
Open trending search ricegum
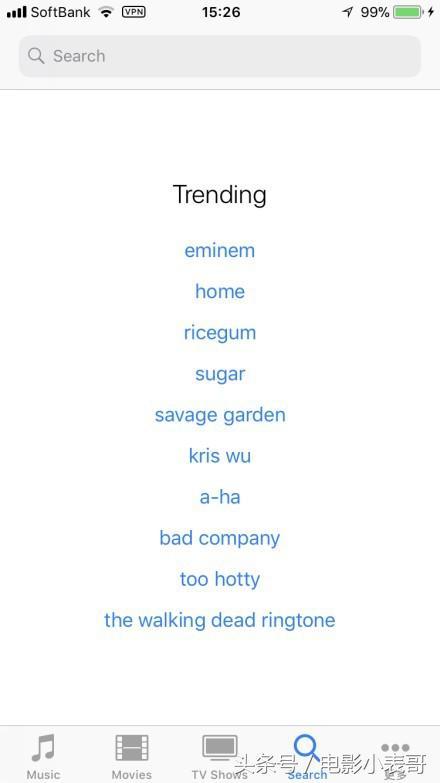(x=220, y=333)
